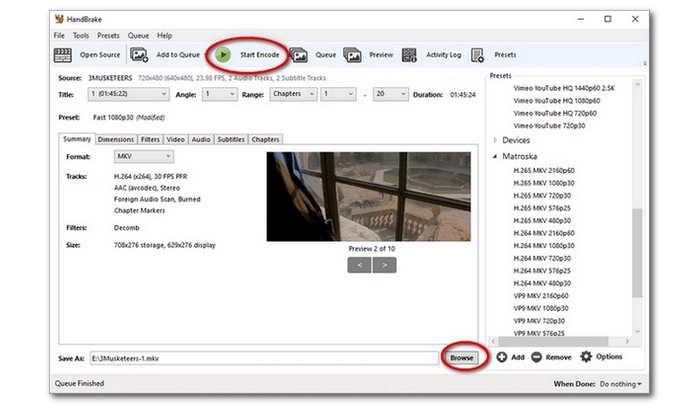Show the previous preview image

click(x=359, y=265)
